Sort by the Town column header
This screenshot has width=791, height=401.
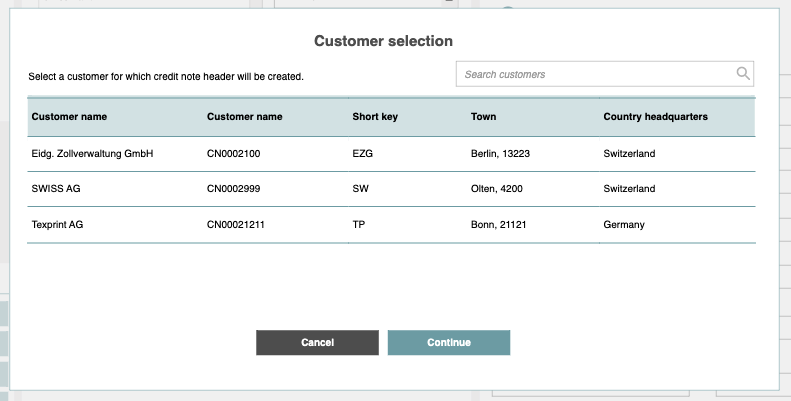(483, 117)
